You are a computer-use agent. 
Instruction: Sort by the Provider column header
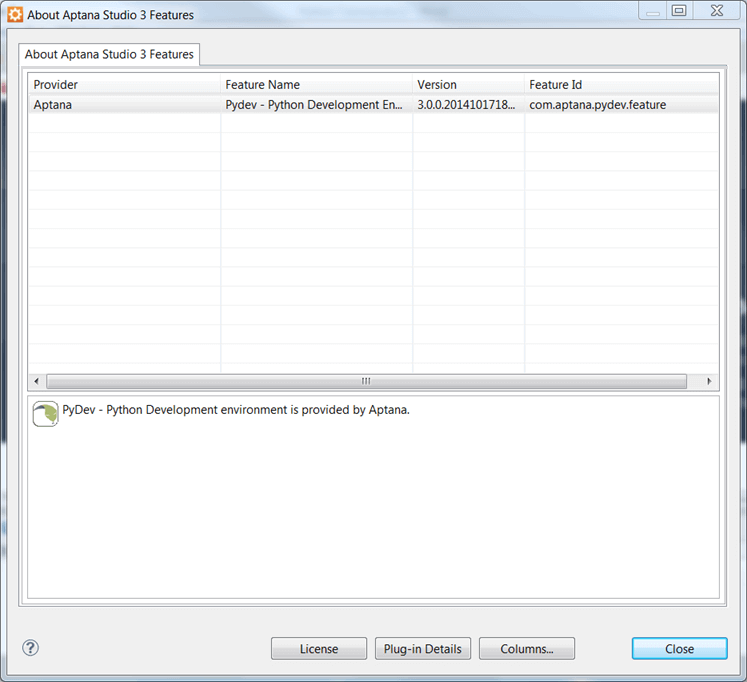pos(124,85)
